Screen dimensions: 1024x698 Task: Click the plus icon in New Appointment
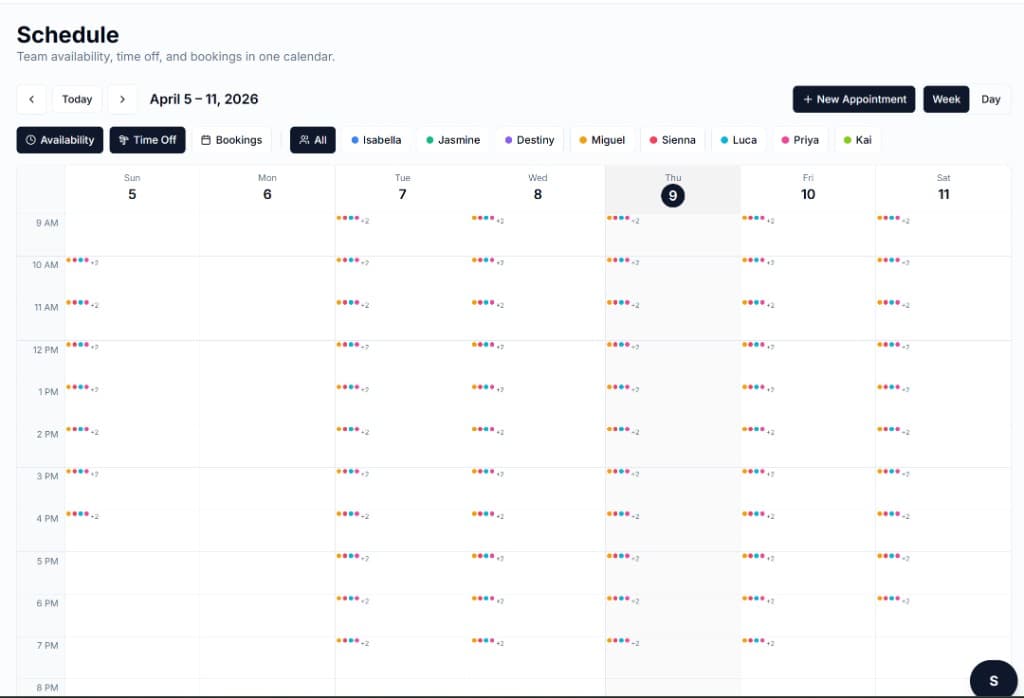click(806, 99)
